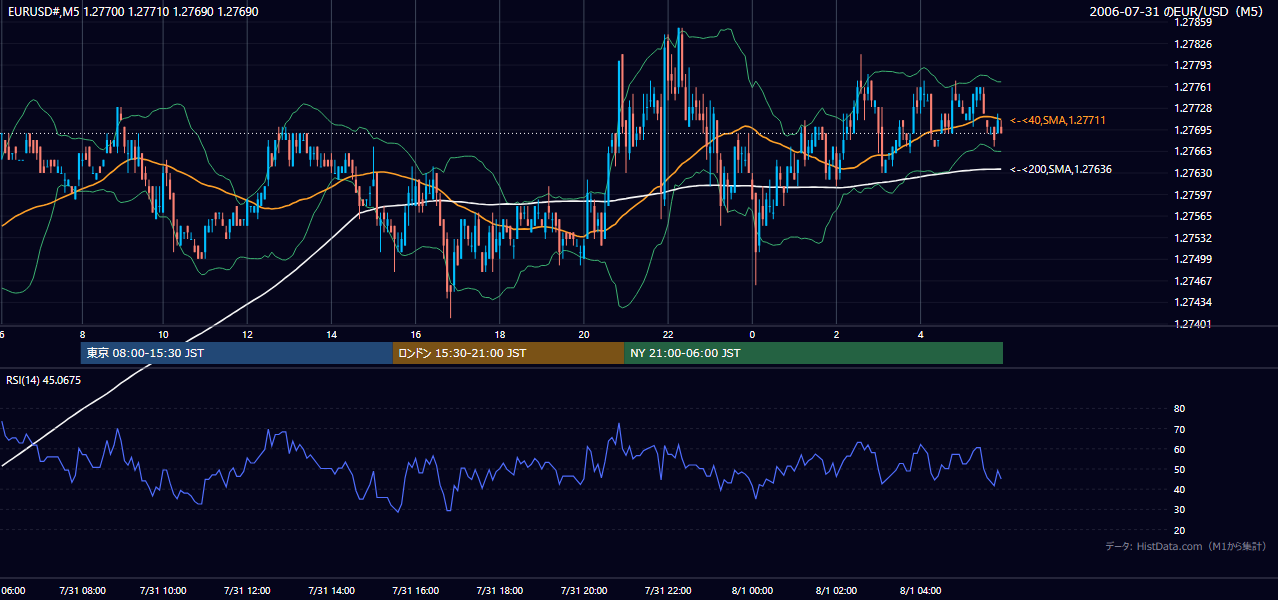Viewport: 1278px width, 600px height.
Task: Select the NY 21:00-06:00 JST session bar
Action: 813,353
